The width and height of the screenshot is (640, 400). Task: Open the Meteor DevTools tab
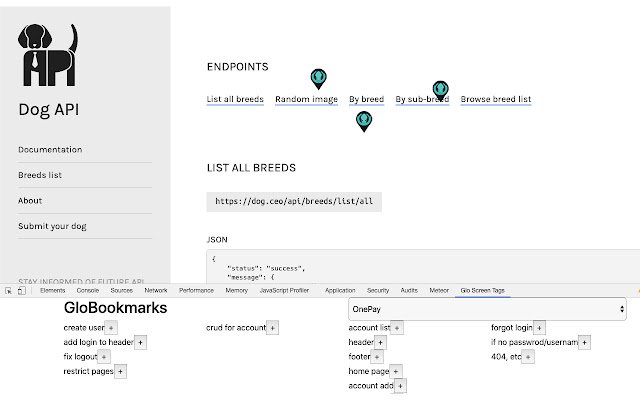click(439, 291)
